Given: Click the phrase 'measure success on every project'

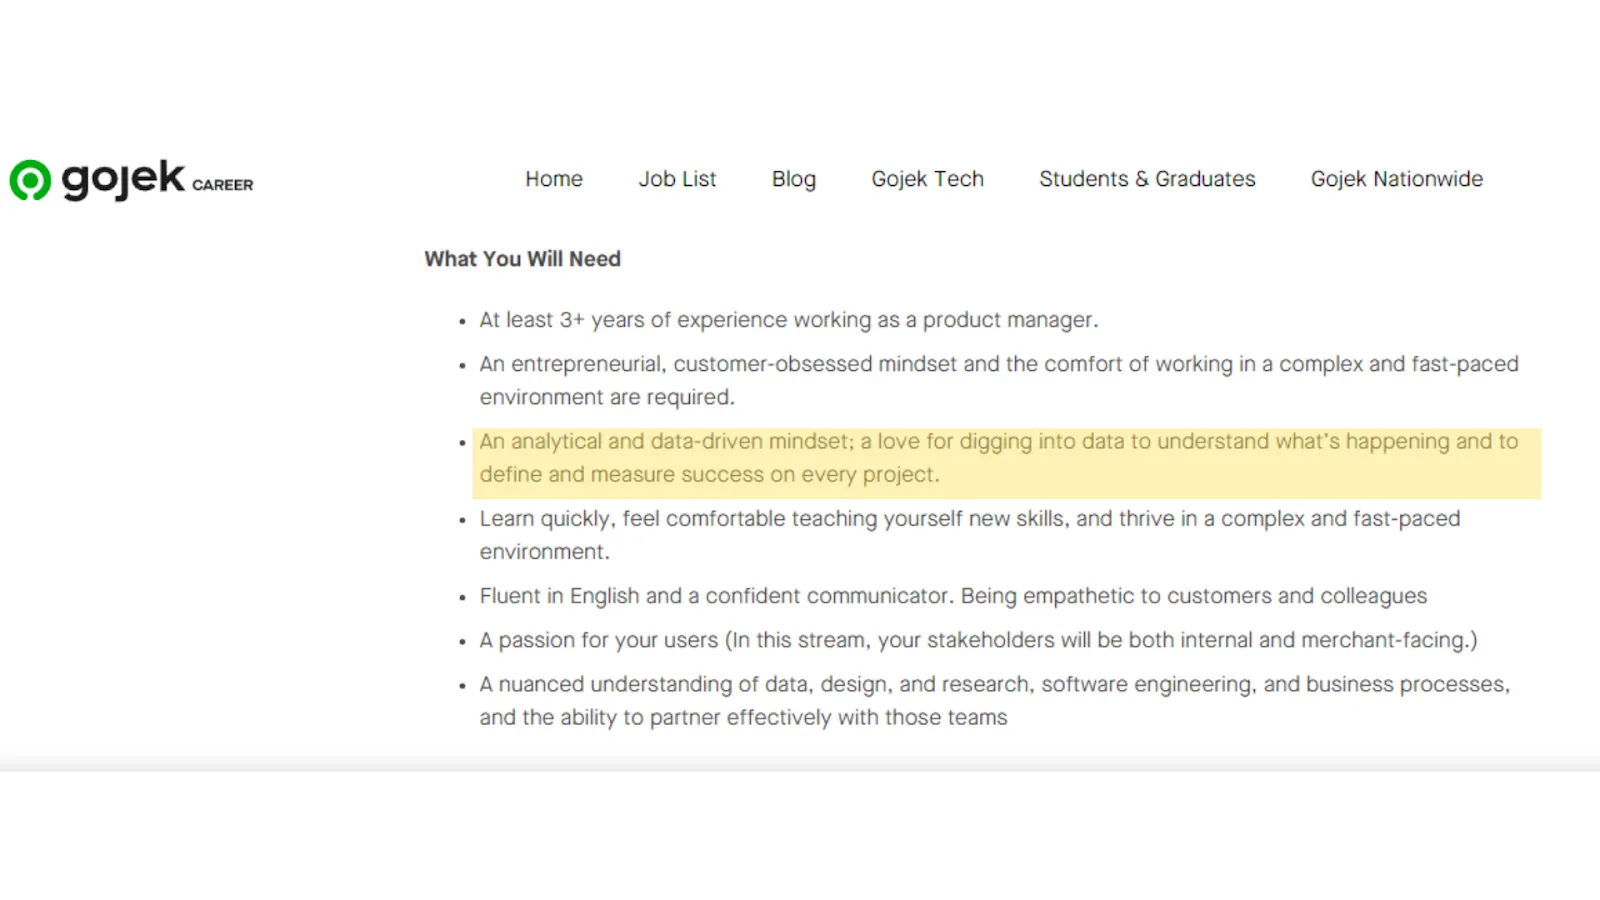Looking at the screenshot, I should [x=770, y=474].
